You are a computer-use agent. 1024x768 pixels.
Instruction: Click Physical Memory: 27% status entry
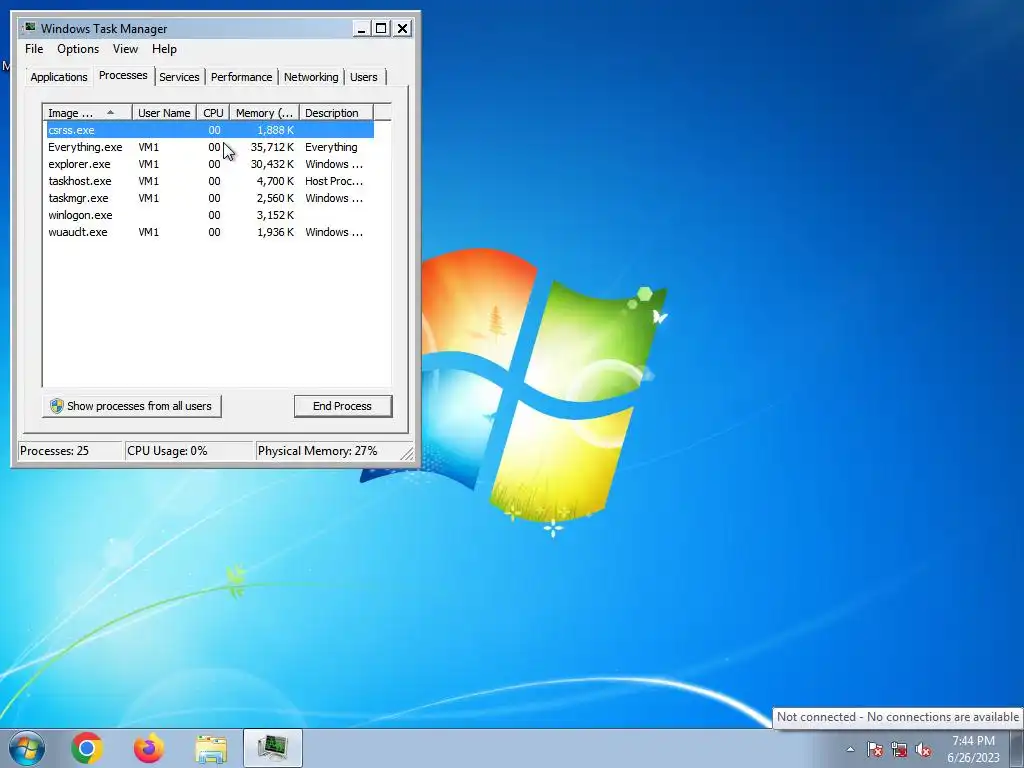(327, 451)
